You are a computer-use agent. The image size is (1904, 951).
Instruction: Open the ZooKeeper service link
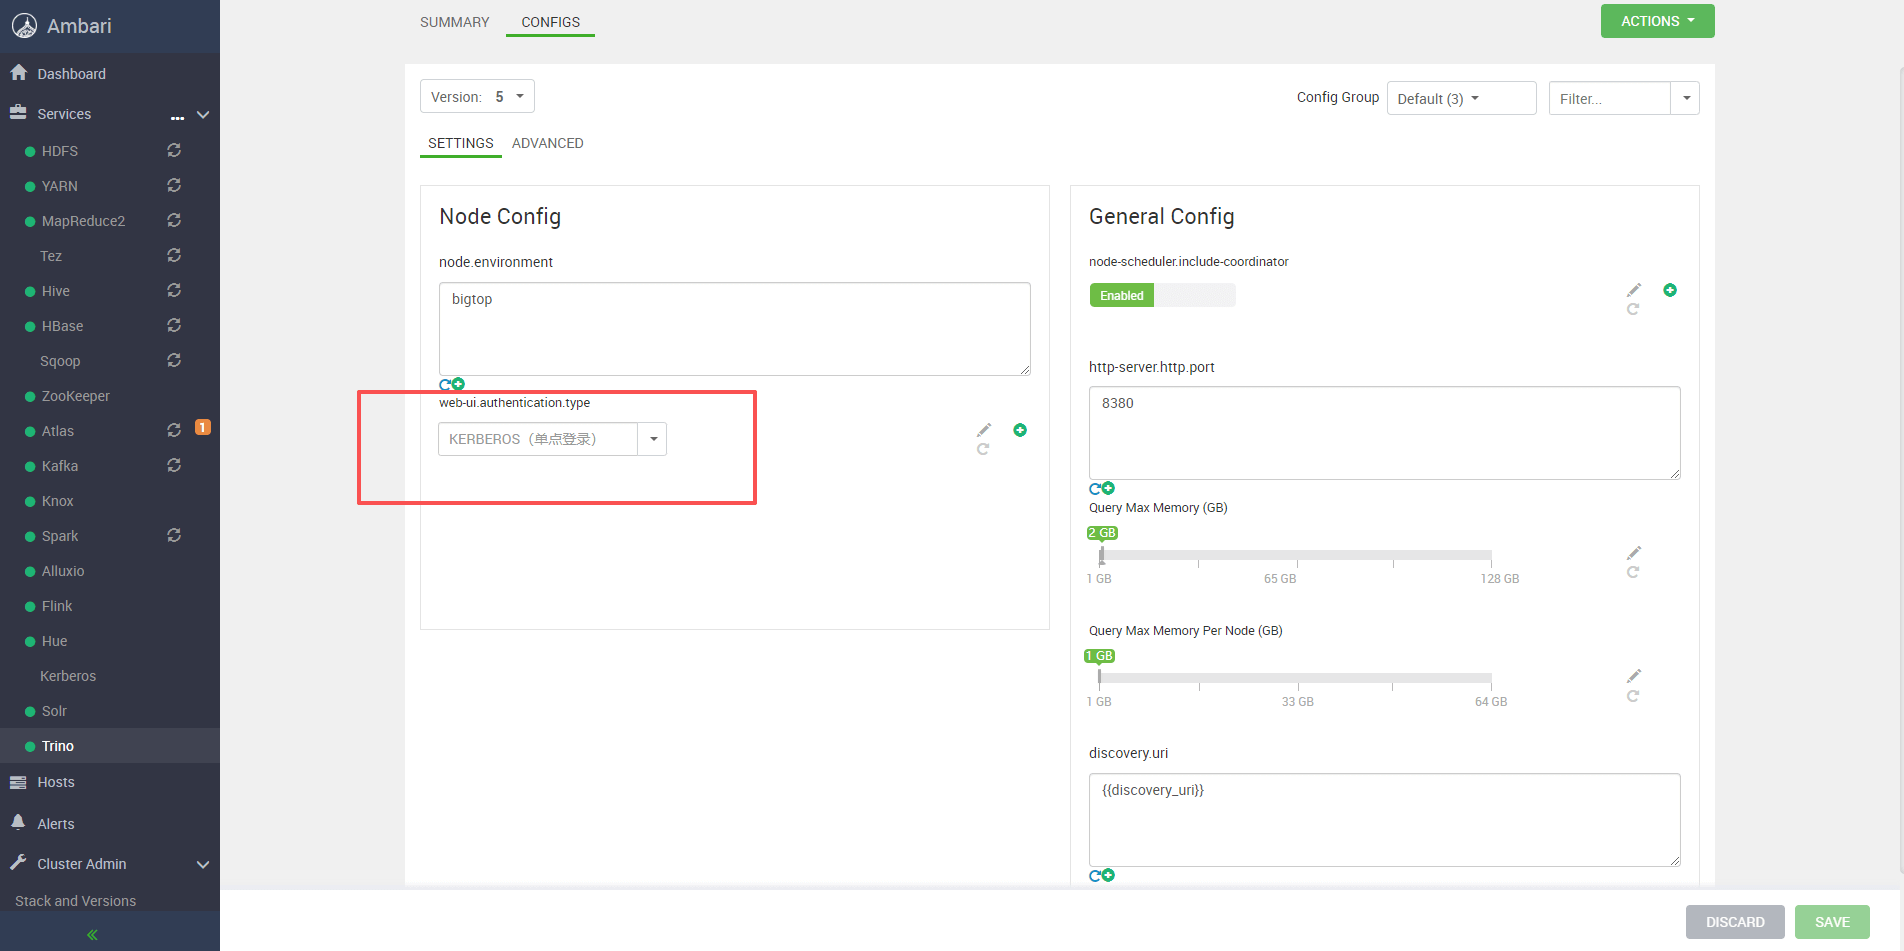click(76, 396)
